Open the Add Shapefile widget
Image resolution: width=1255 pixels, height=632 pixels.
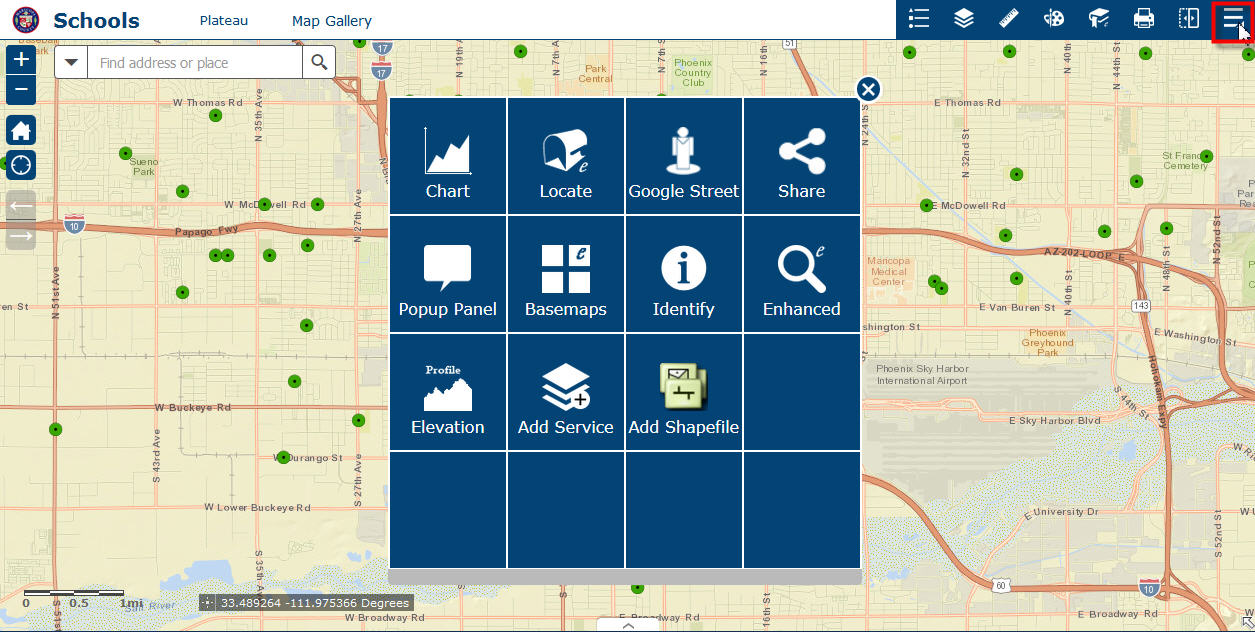[683, 392]
